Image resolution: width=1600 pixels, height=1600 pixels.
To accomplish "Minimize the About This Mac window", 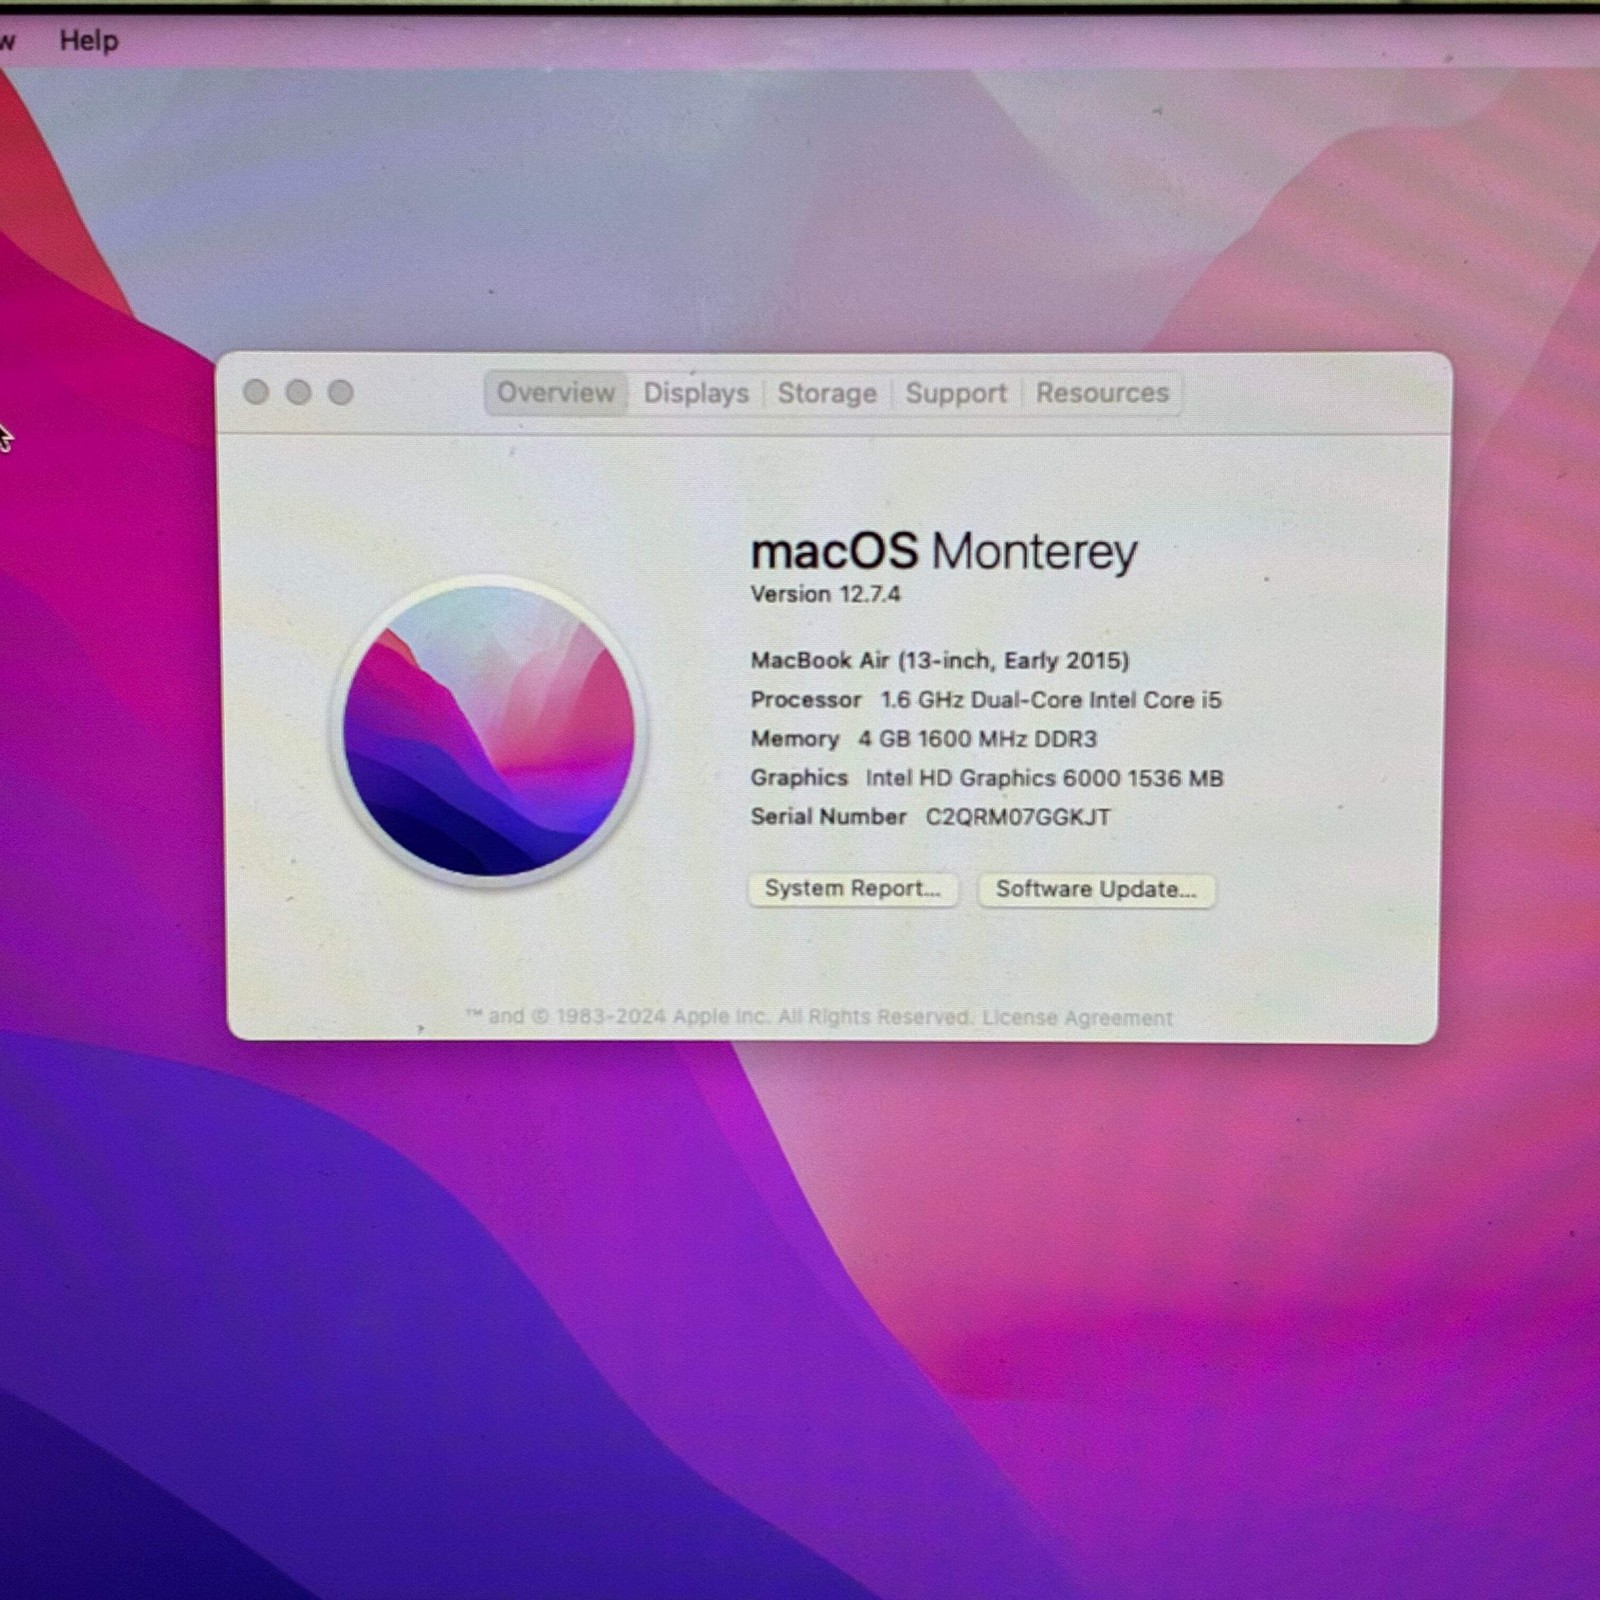I will (x=298, y=392).
